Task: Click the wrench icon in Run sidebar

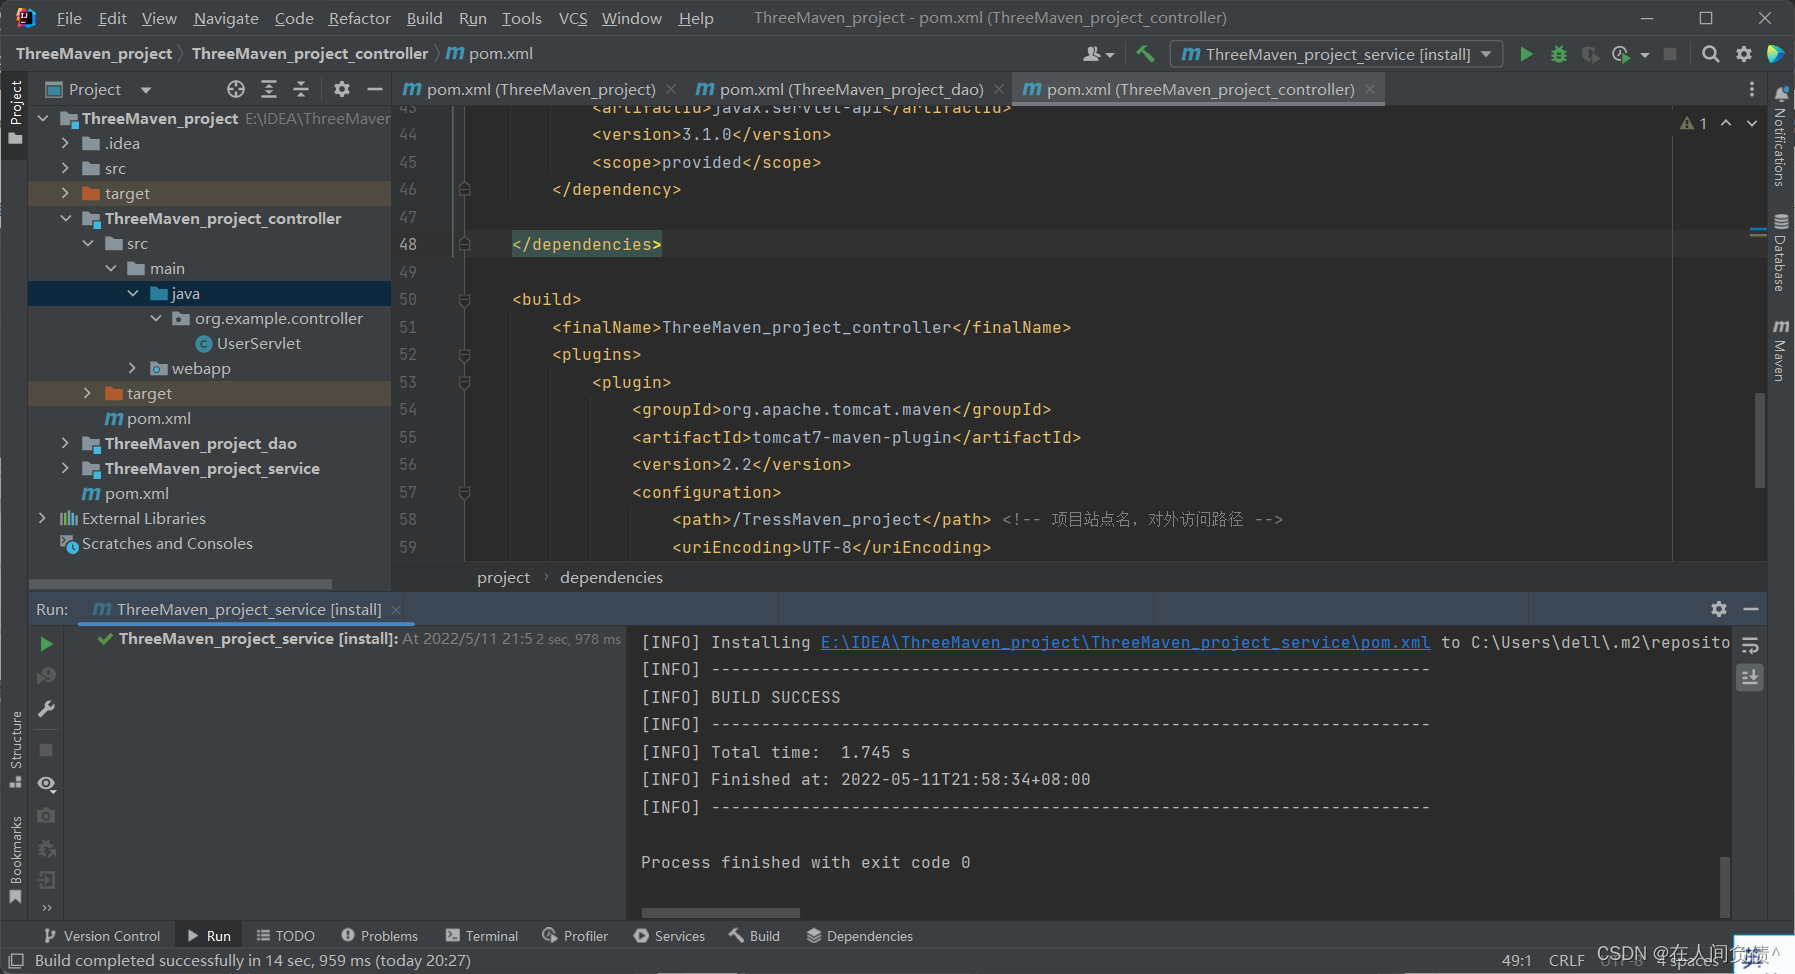Action: pos(46,709)
